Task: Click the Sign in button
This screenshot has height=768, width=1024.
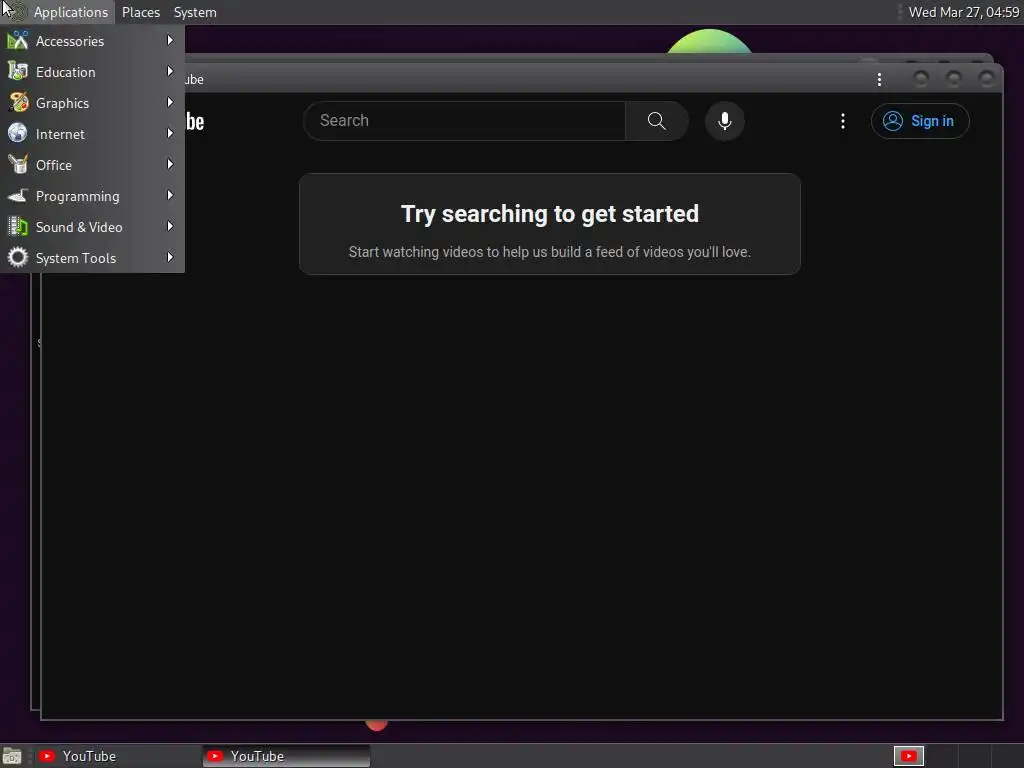Action: coord(920,121)
